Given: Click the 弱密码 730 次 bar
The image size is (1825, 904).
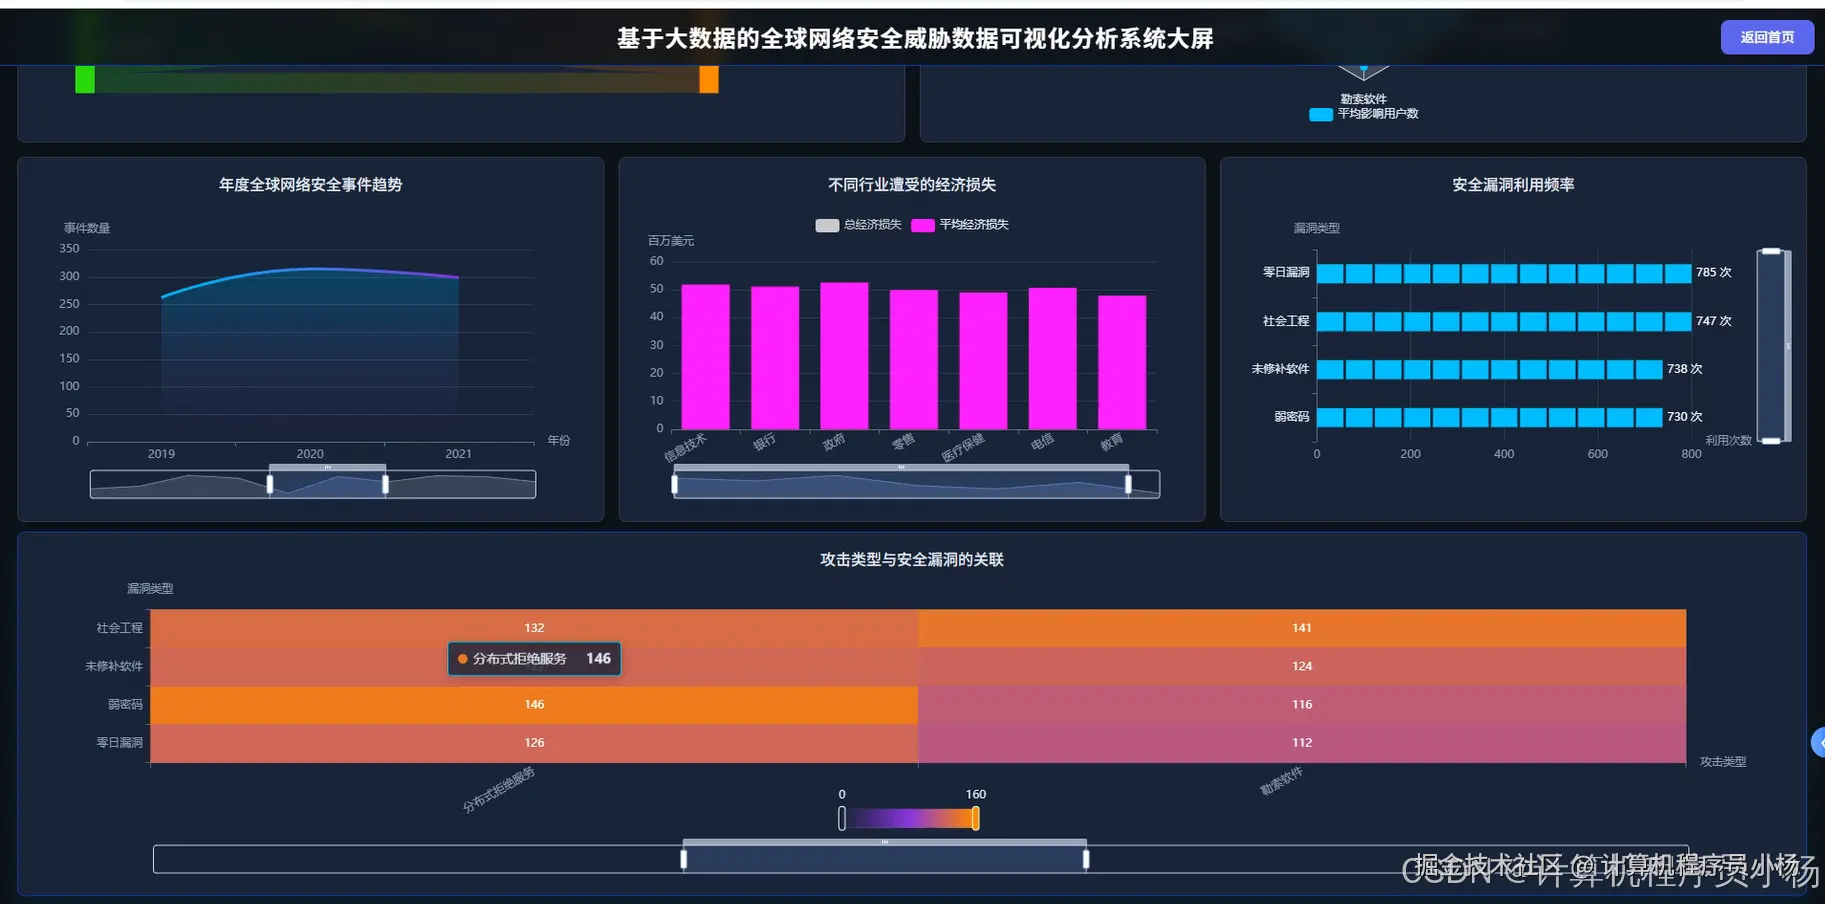Looking at the screenshot, I should click(x=1490, y=417).
